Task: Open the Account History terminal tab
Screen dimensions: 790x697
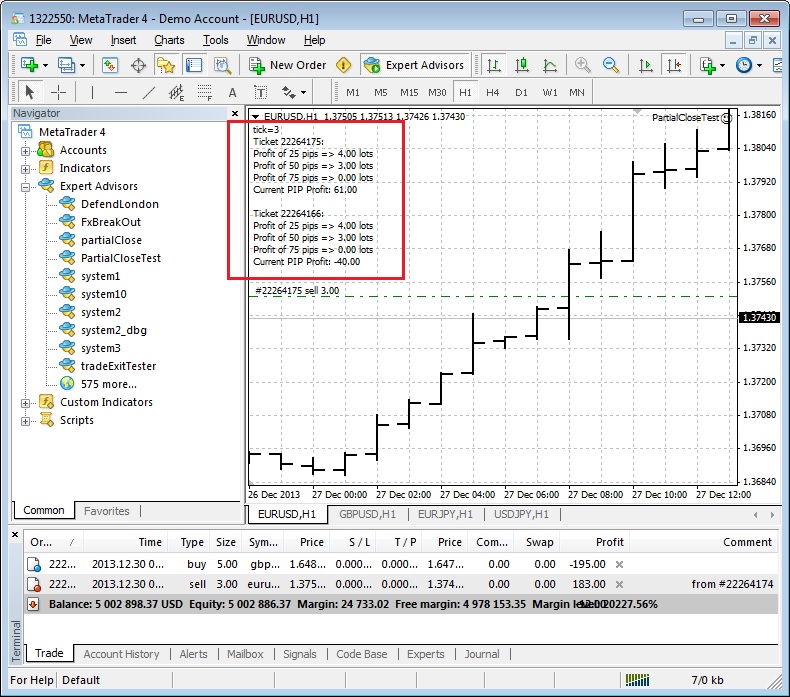Action: click(121, 654)
